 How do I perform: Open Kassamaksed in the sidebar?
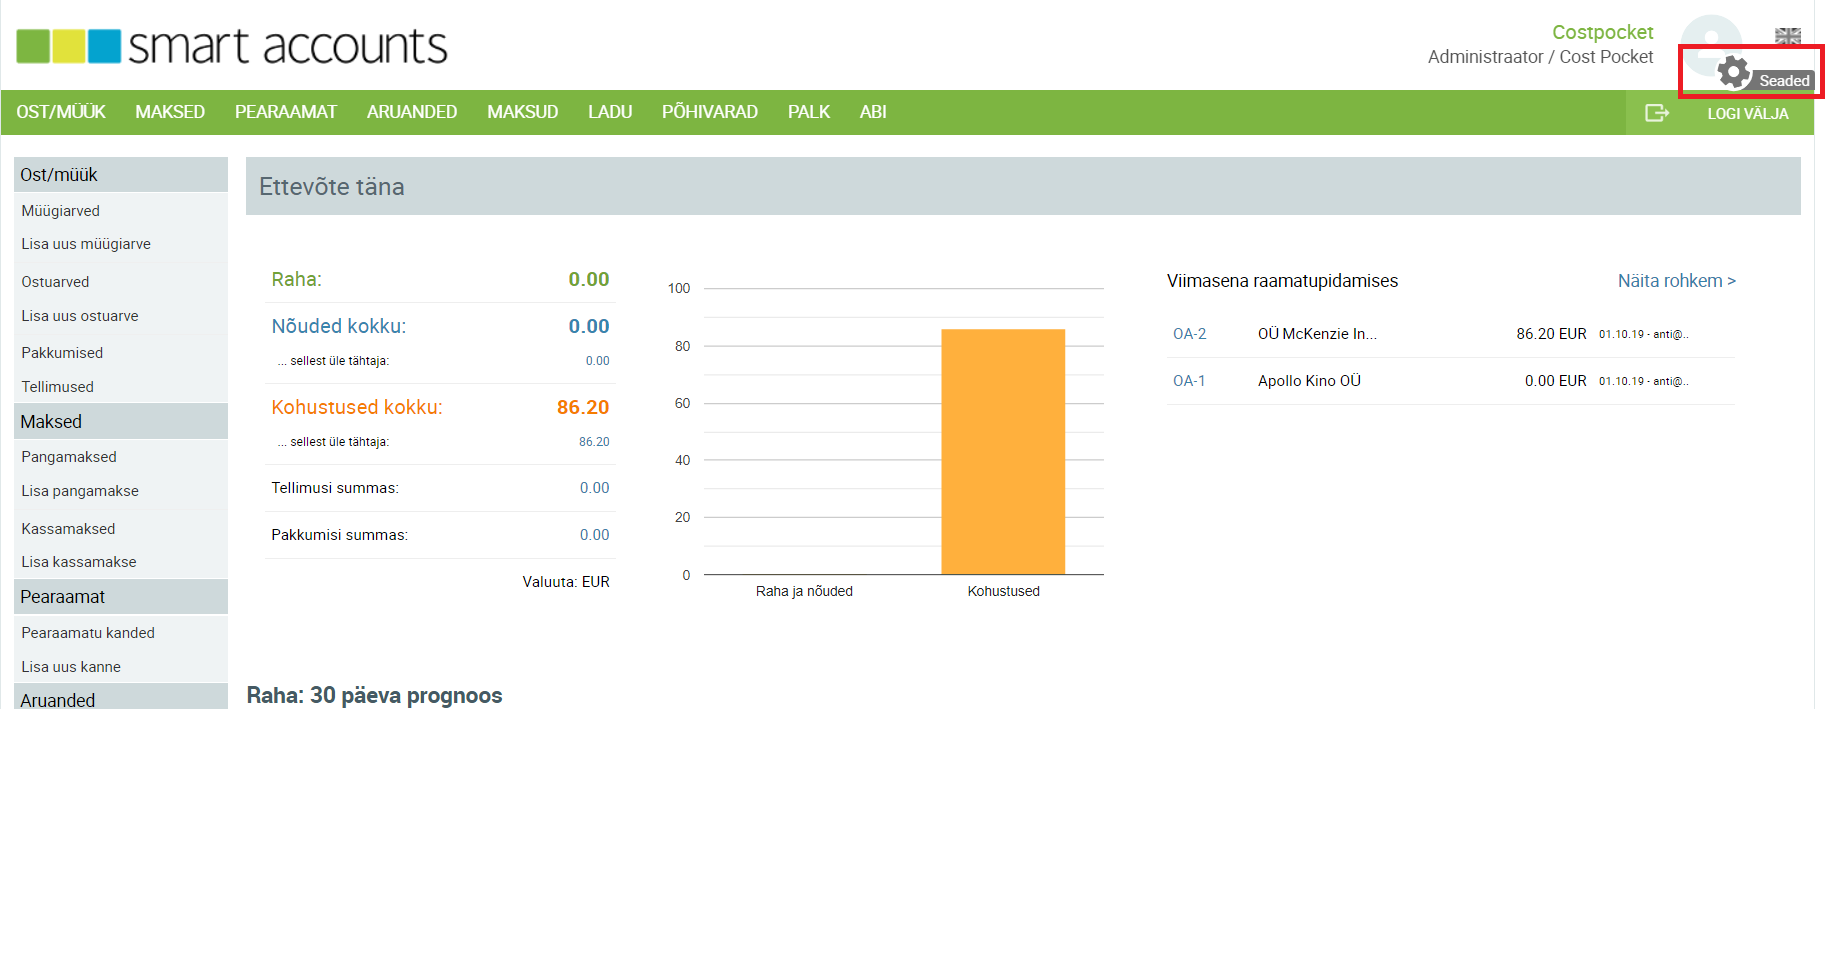point(68,529)
